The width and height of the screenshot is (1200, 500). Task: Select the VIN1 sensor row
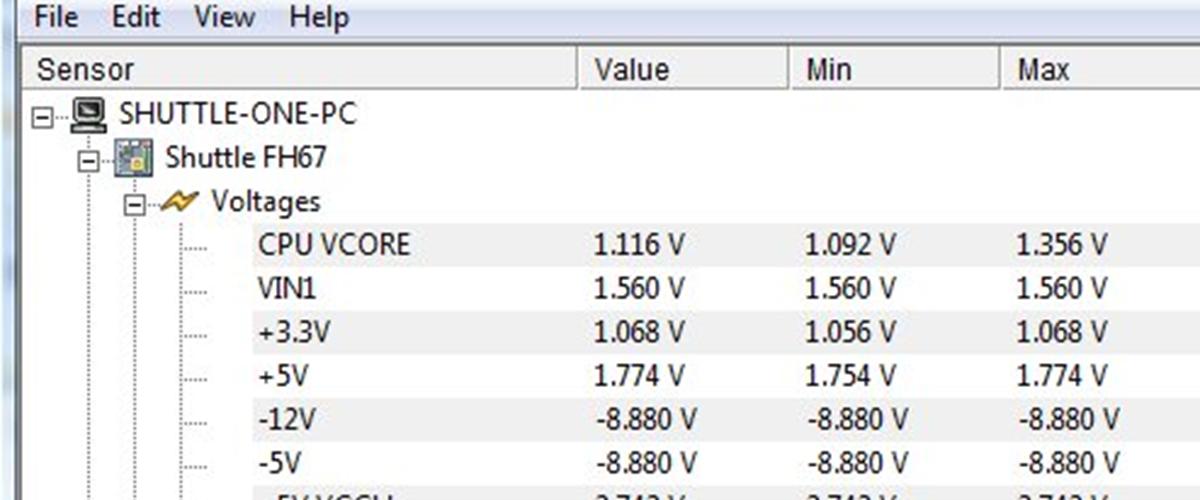pyautogui.click(x=288, y=289)
